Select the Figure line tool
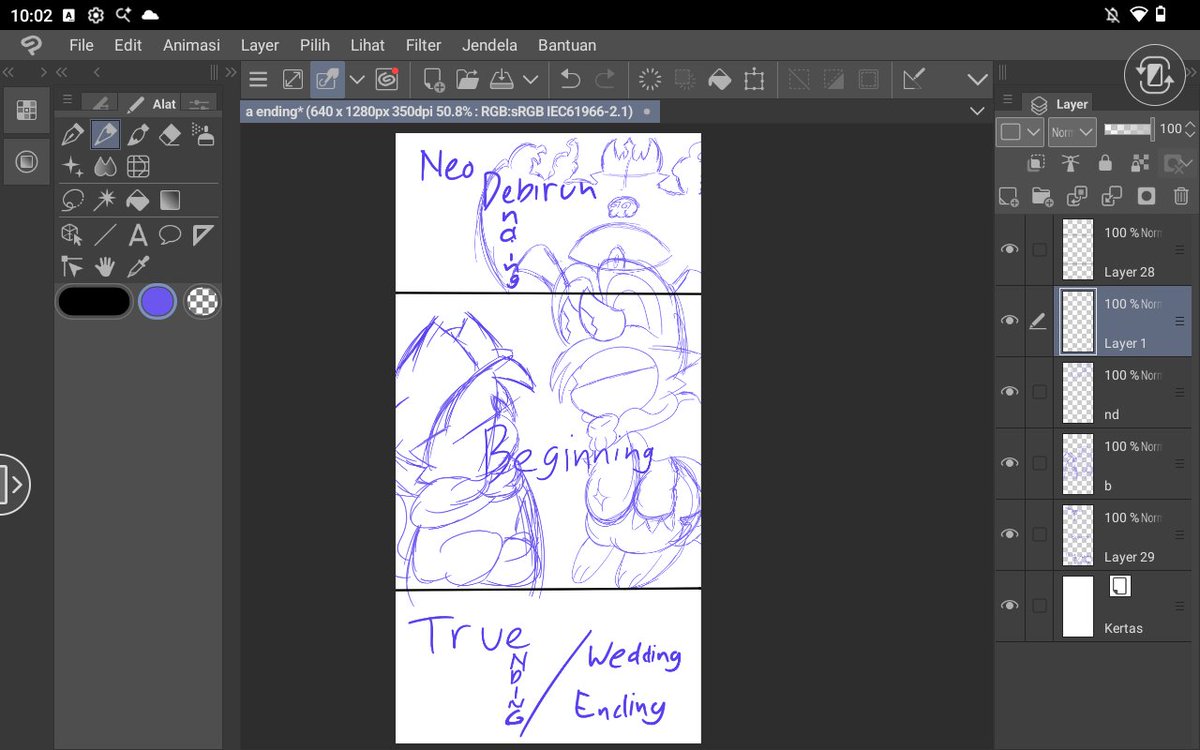This screenshot has width=1200, height=750. 105,235
